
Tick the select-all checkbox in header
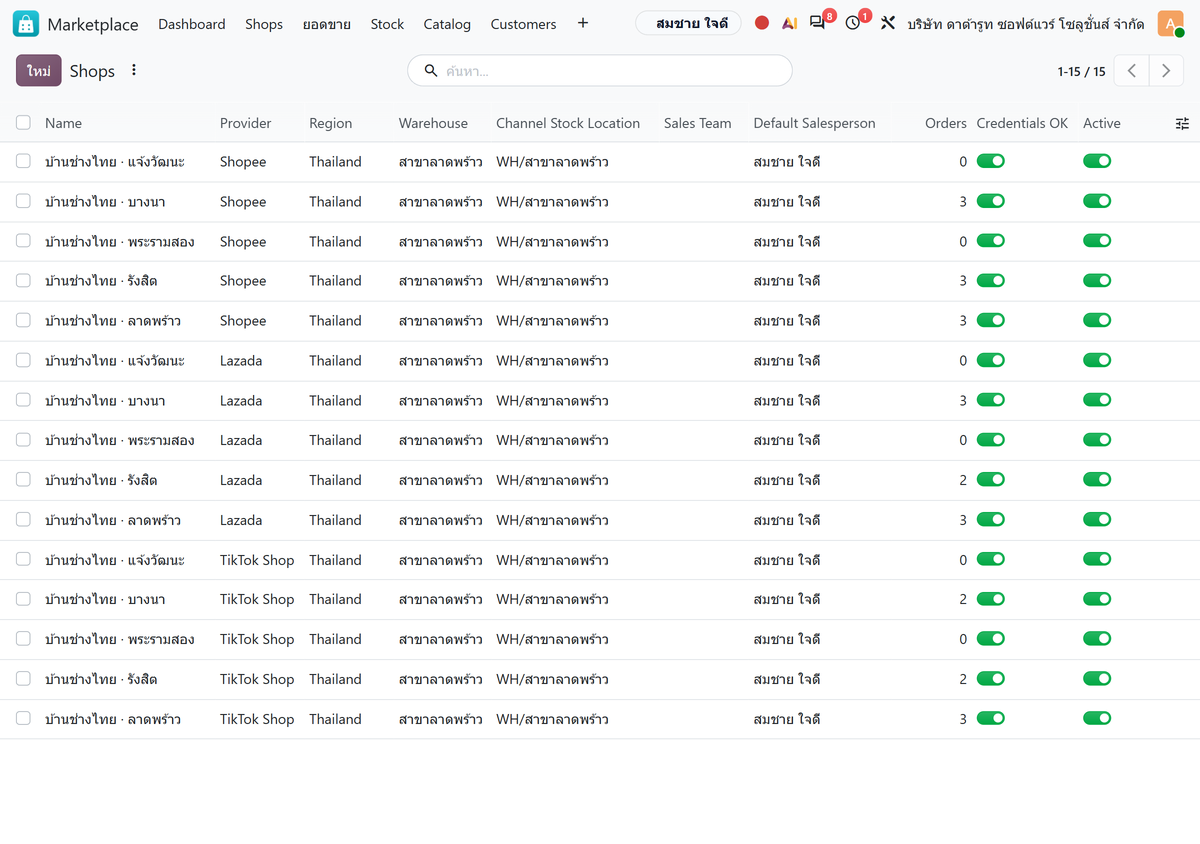click(23, 123)
